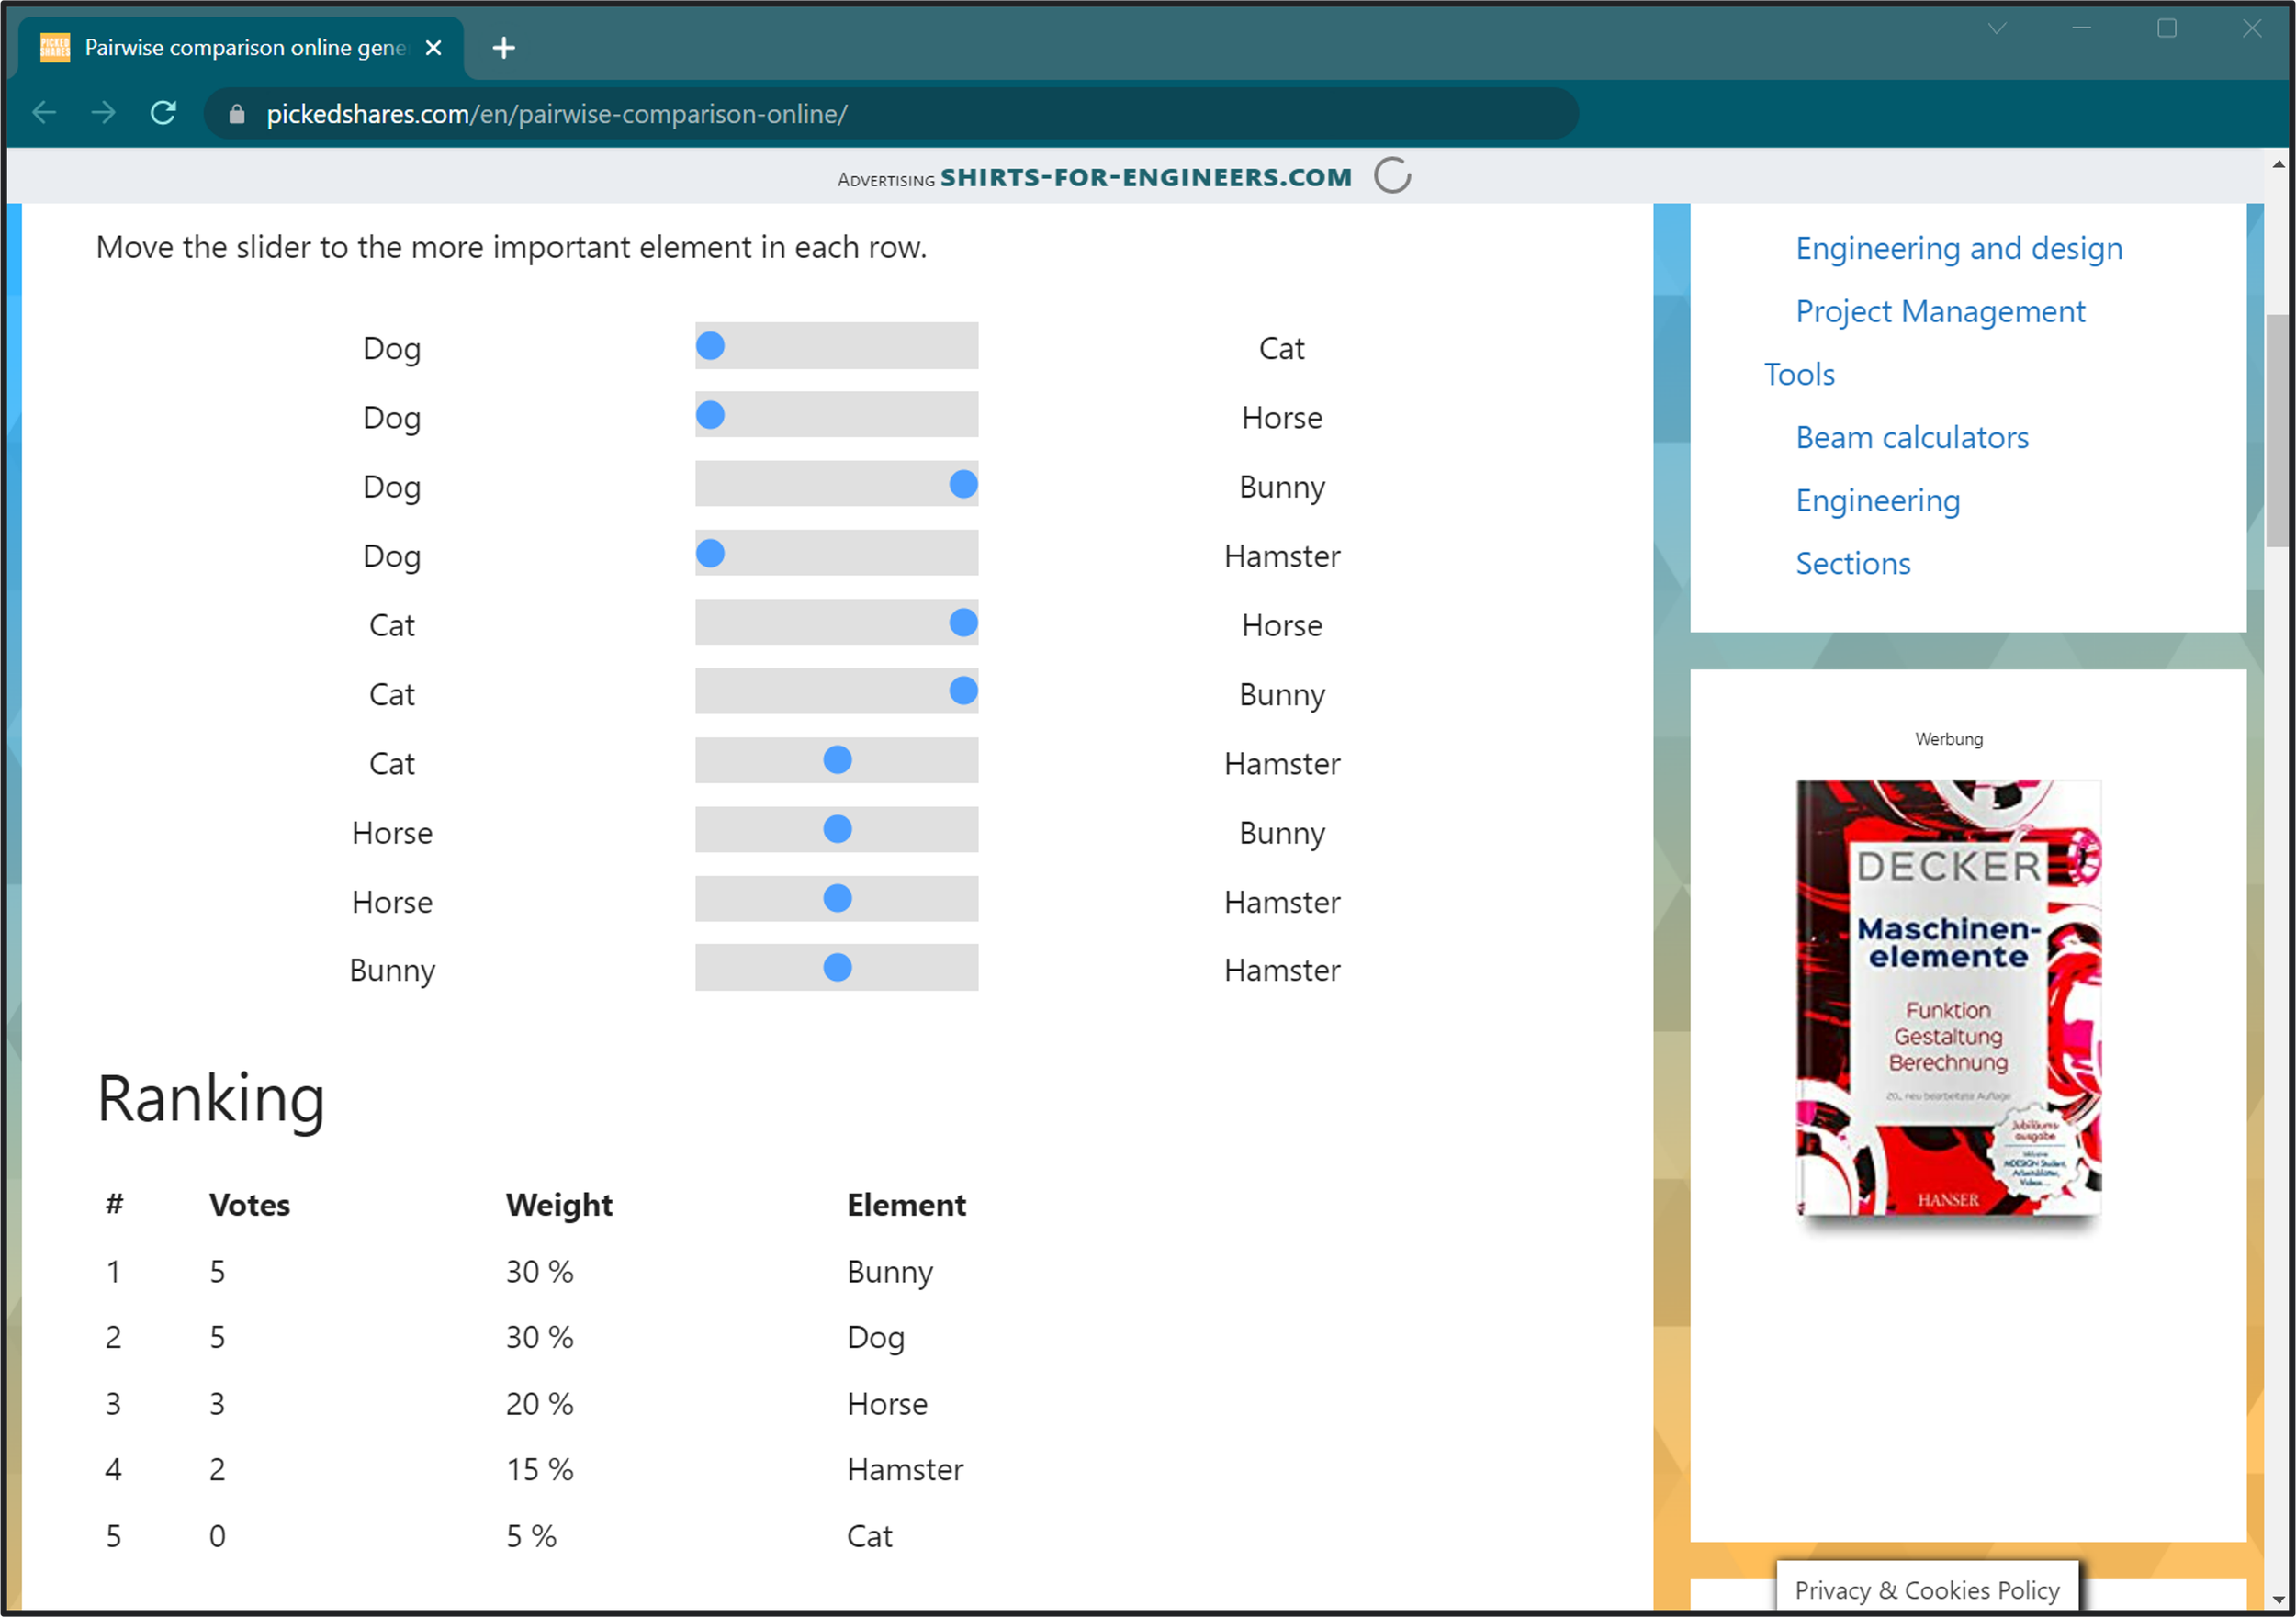
Task: Open the Sections link
Action: click(x=1852, y=563)
